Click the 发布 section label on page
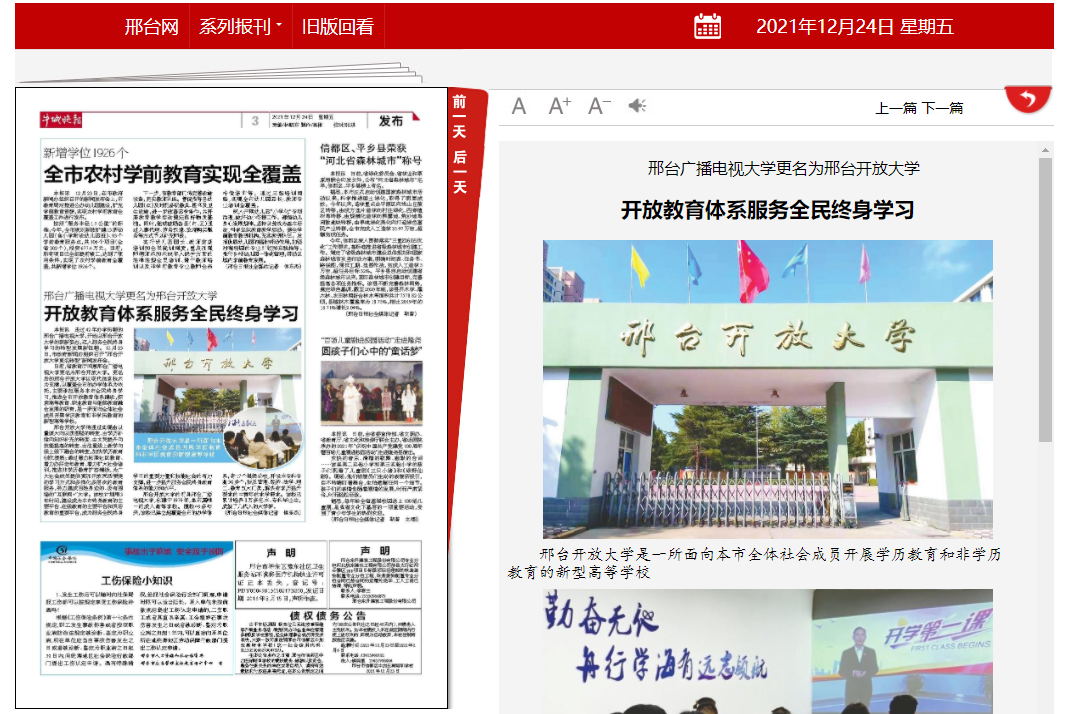Screen dimensions: 1072x714 pos(391,121)
